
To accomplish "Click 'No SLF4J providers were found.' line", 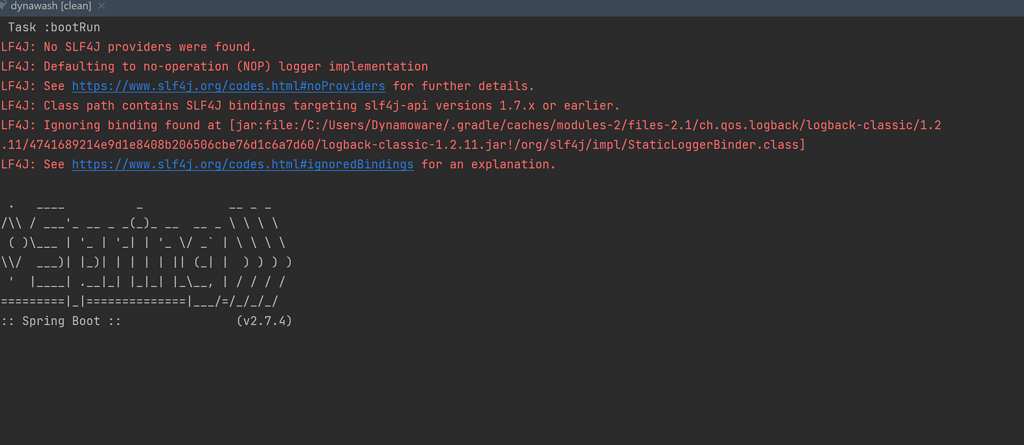I will pos(129,47).
